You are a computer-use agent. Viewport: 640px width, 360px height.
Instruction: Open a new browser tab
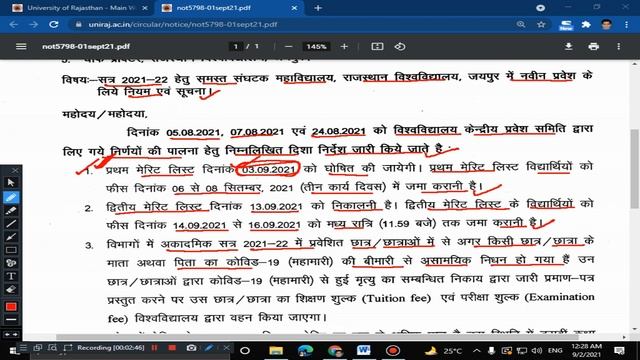(x=318, y=8)
